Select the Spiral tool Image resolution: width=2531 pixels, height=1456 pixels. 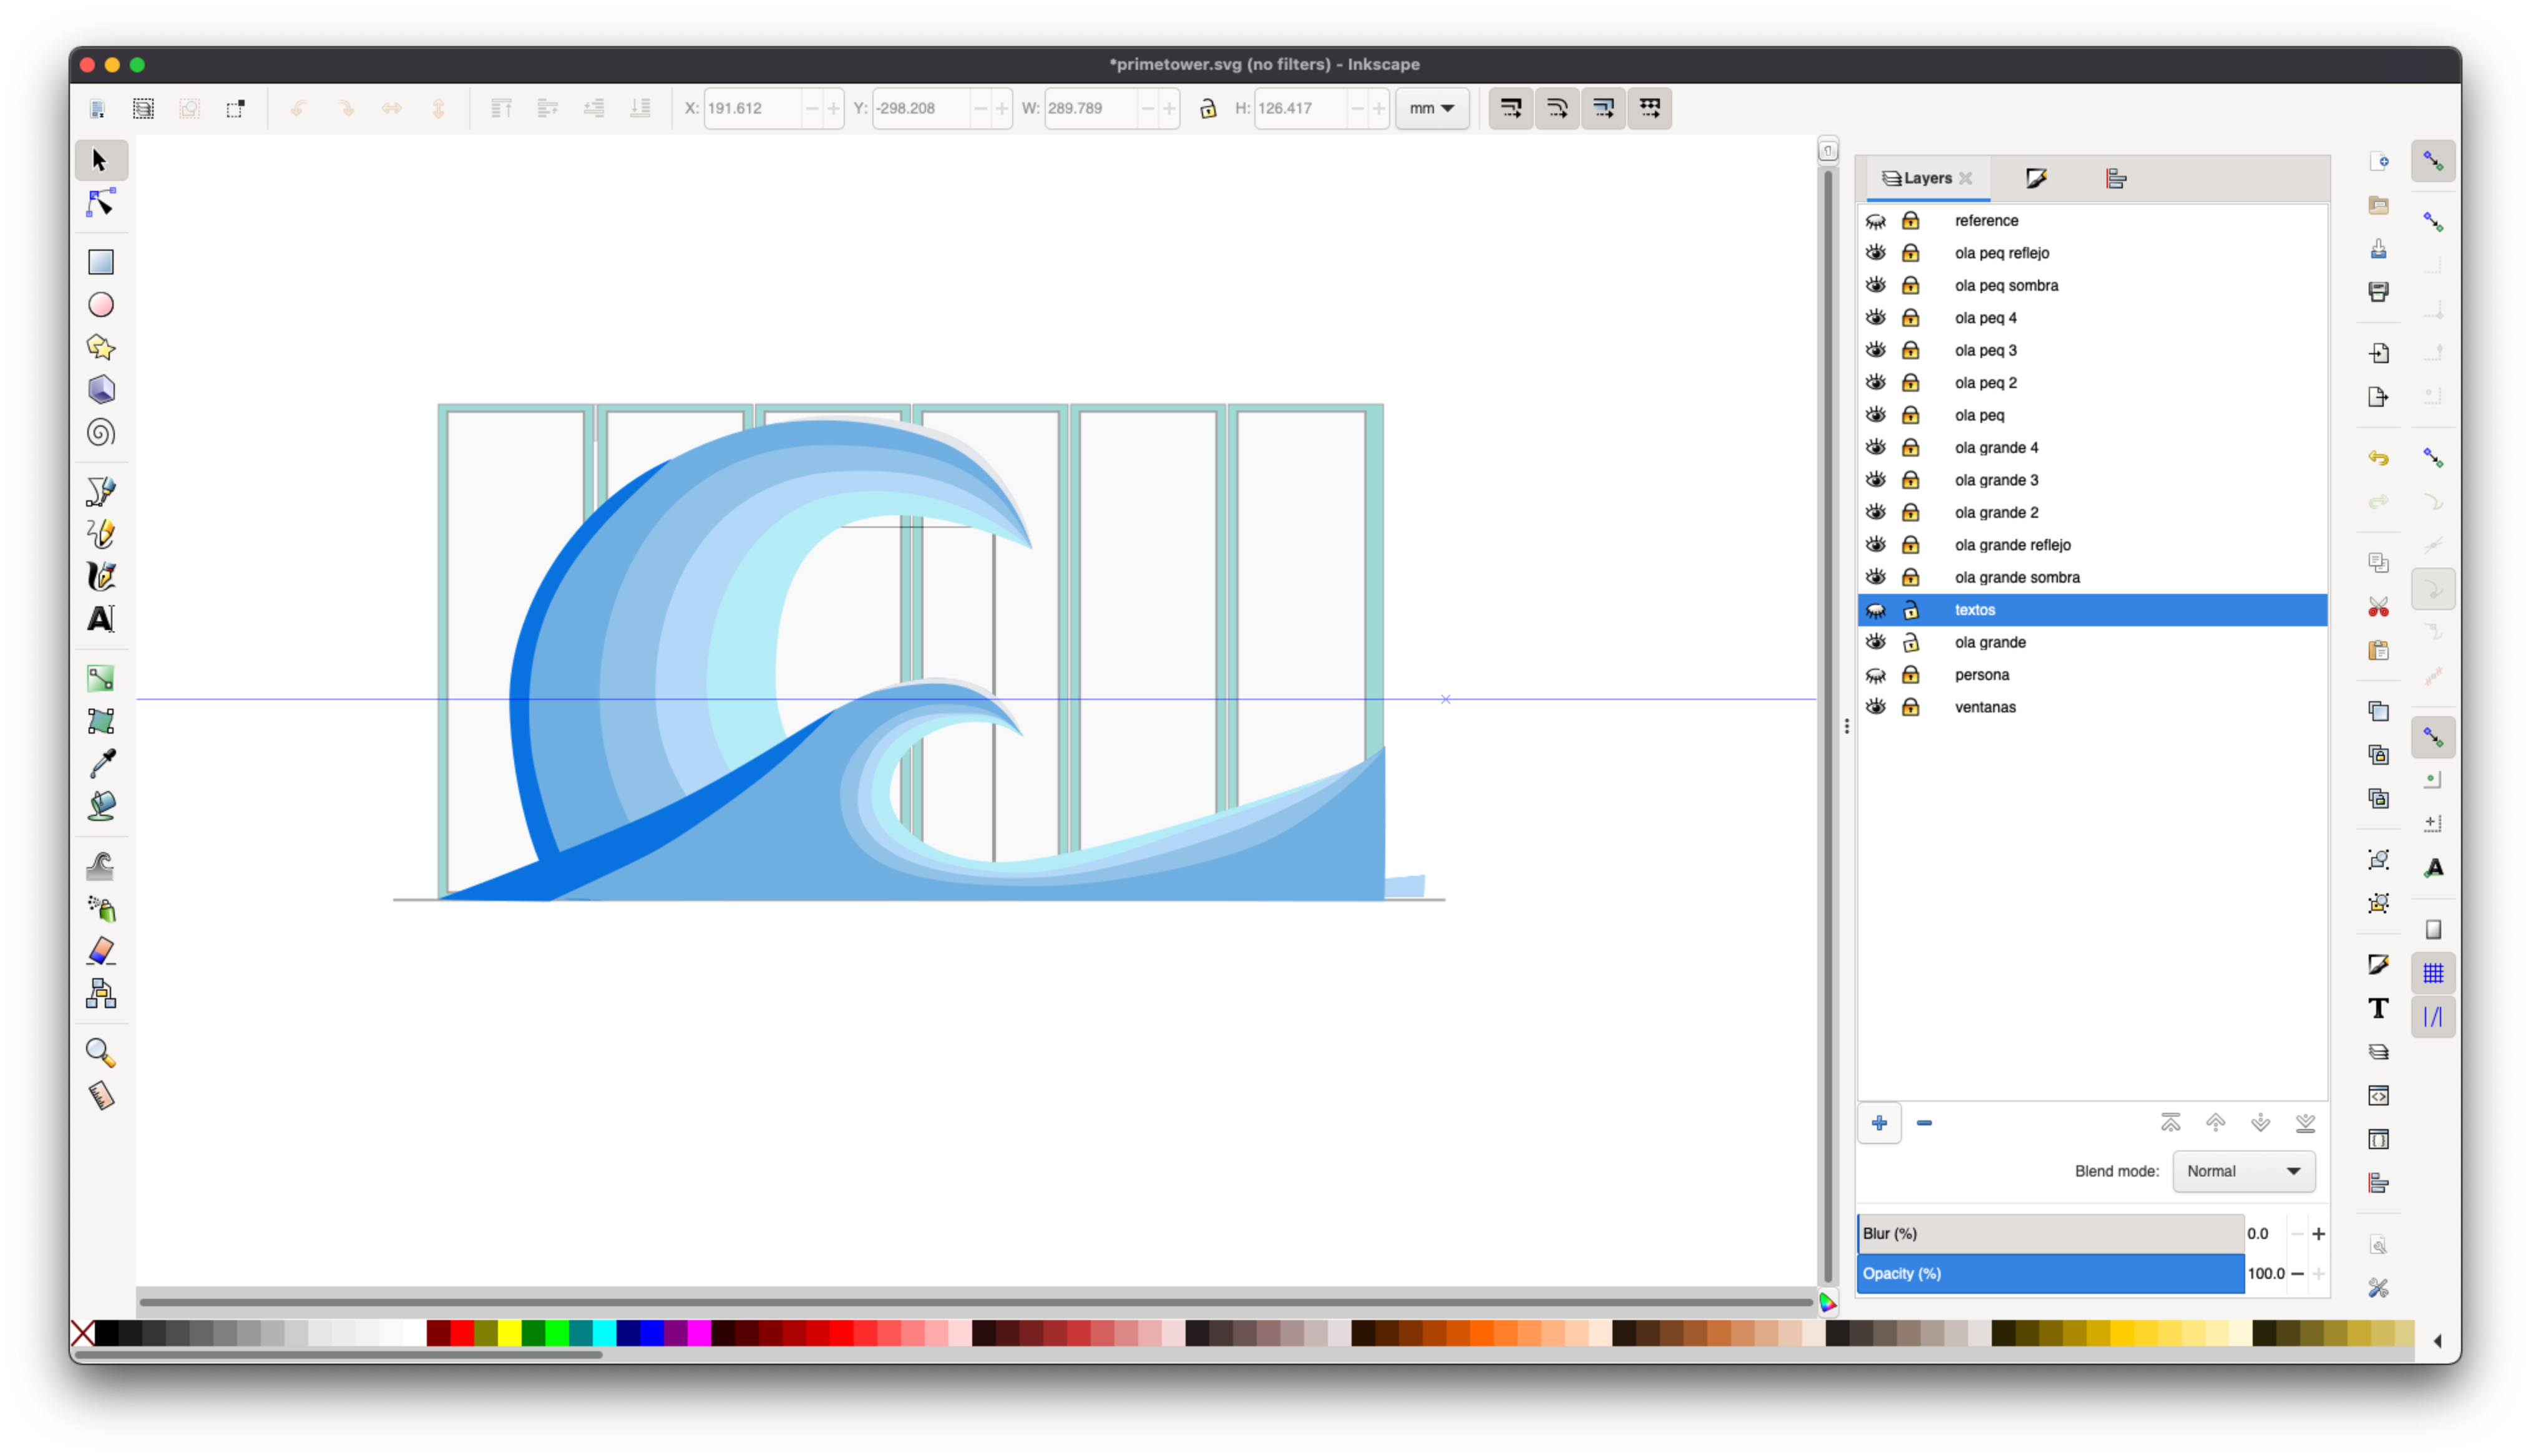click(x=101, y=432)
